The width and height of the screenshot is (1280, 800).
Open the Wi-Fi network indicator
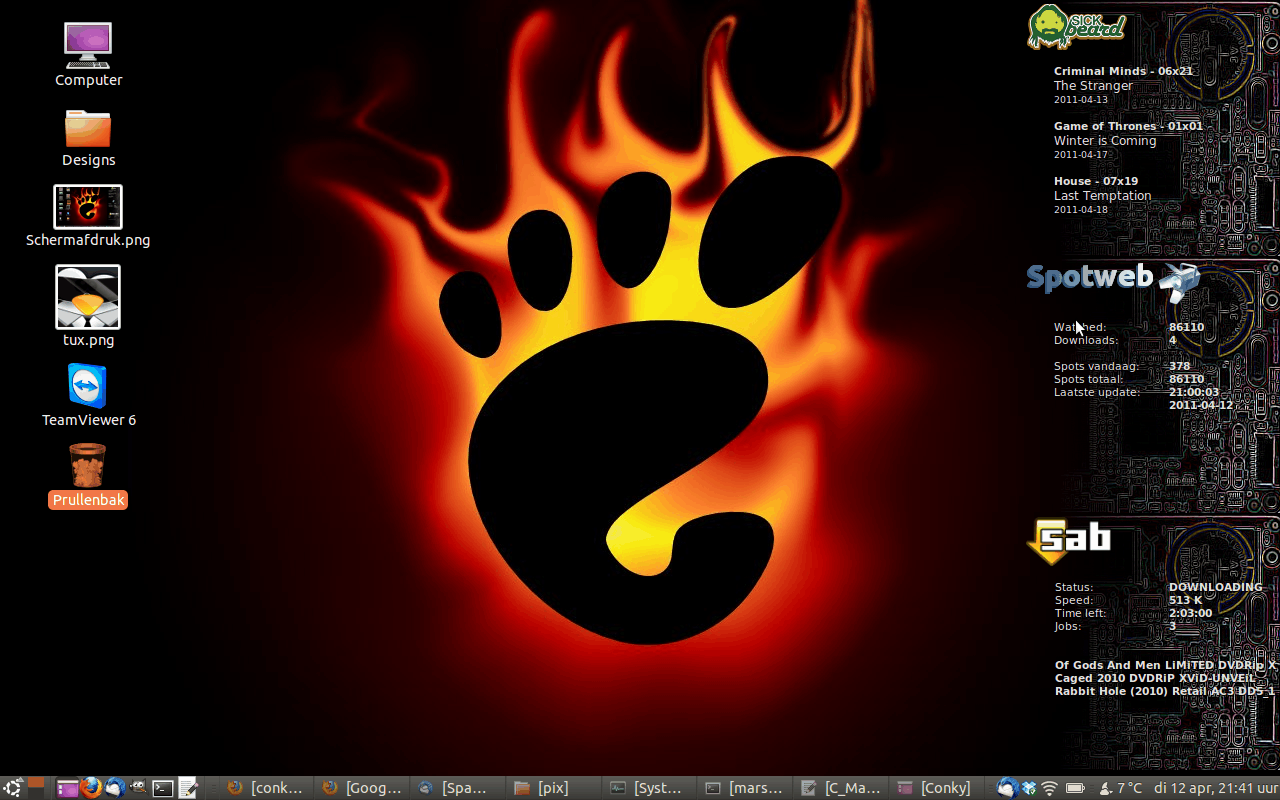(x=1050, y=788)
